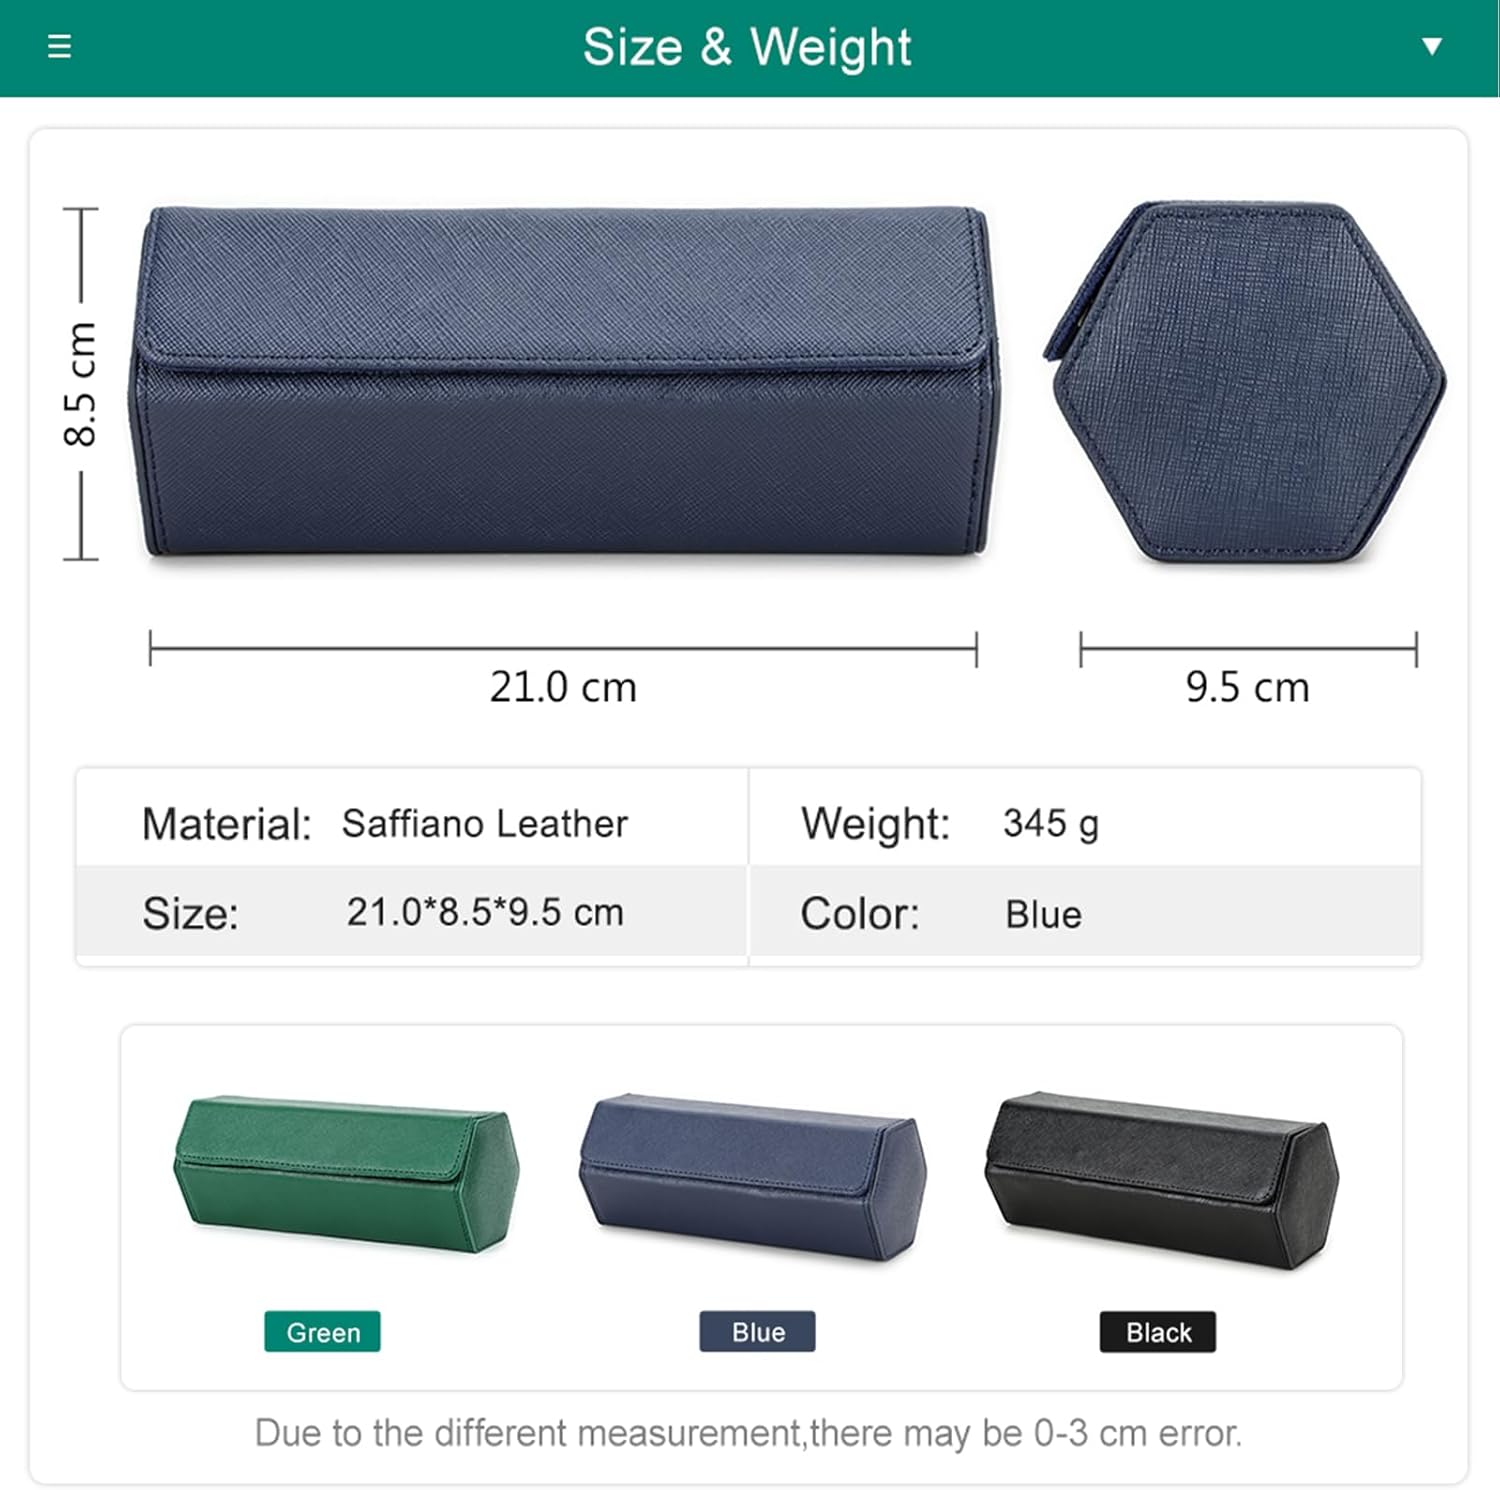The width and height of the screenshot is (1500, 1490).
Task: Click the Saffiano Leather material value
Action: pyautogui.click(x=485, y=824)
